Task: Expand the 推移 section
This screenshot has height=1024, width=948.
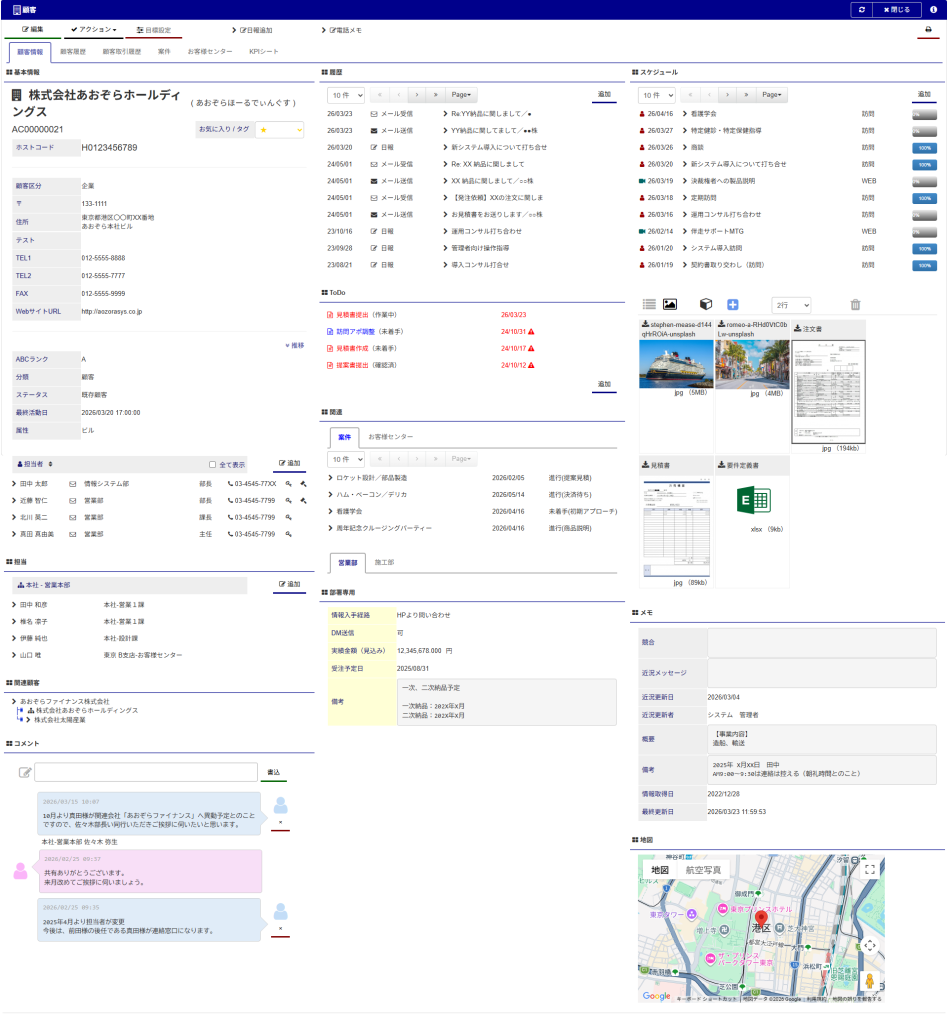Action: (294, 345)
